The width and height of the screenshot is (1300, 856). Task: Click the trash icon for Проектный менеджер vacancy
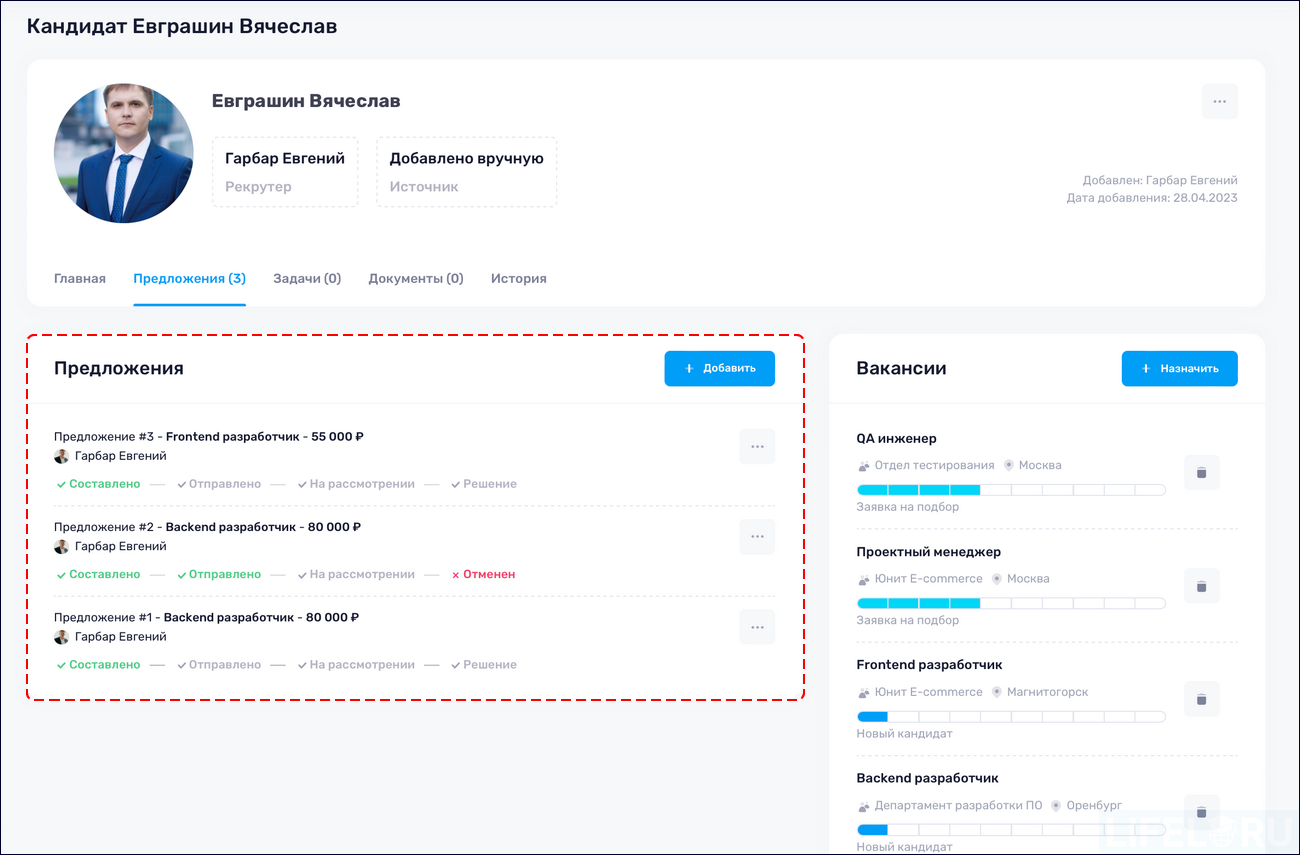tap(1201, 586)
